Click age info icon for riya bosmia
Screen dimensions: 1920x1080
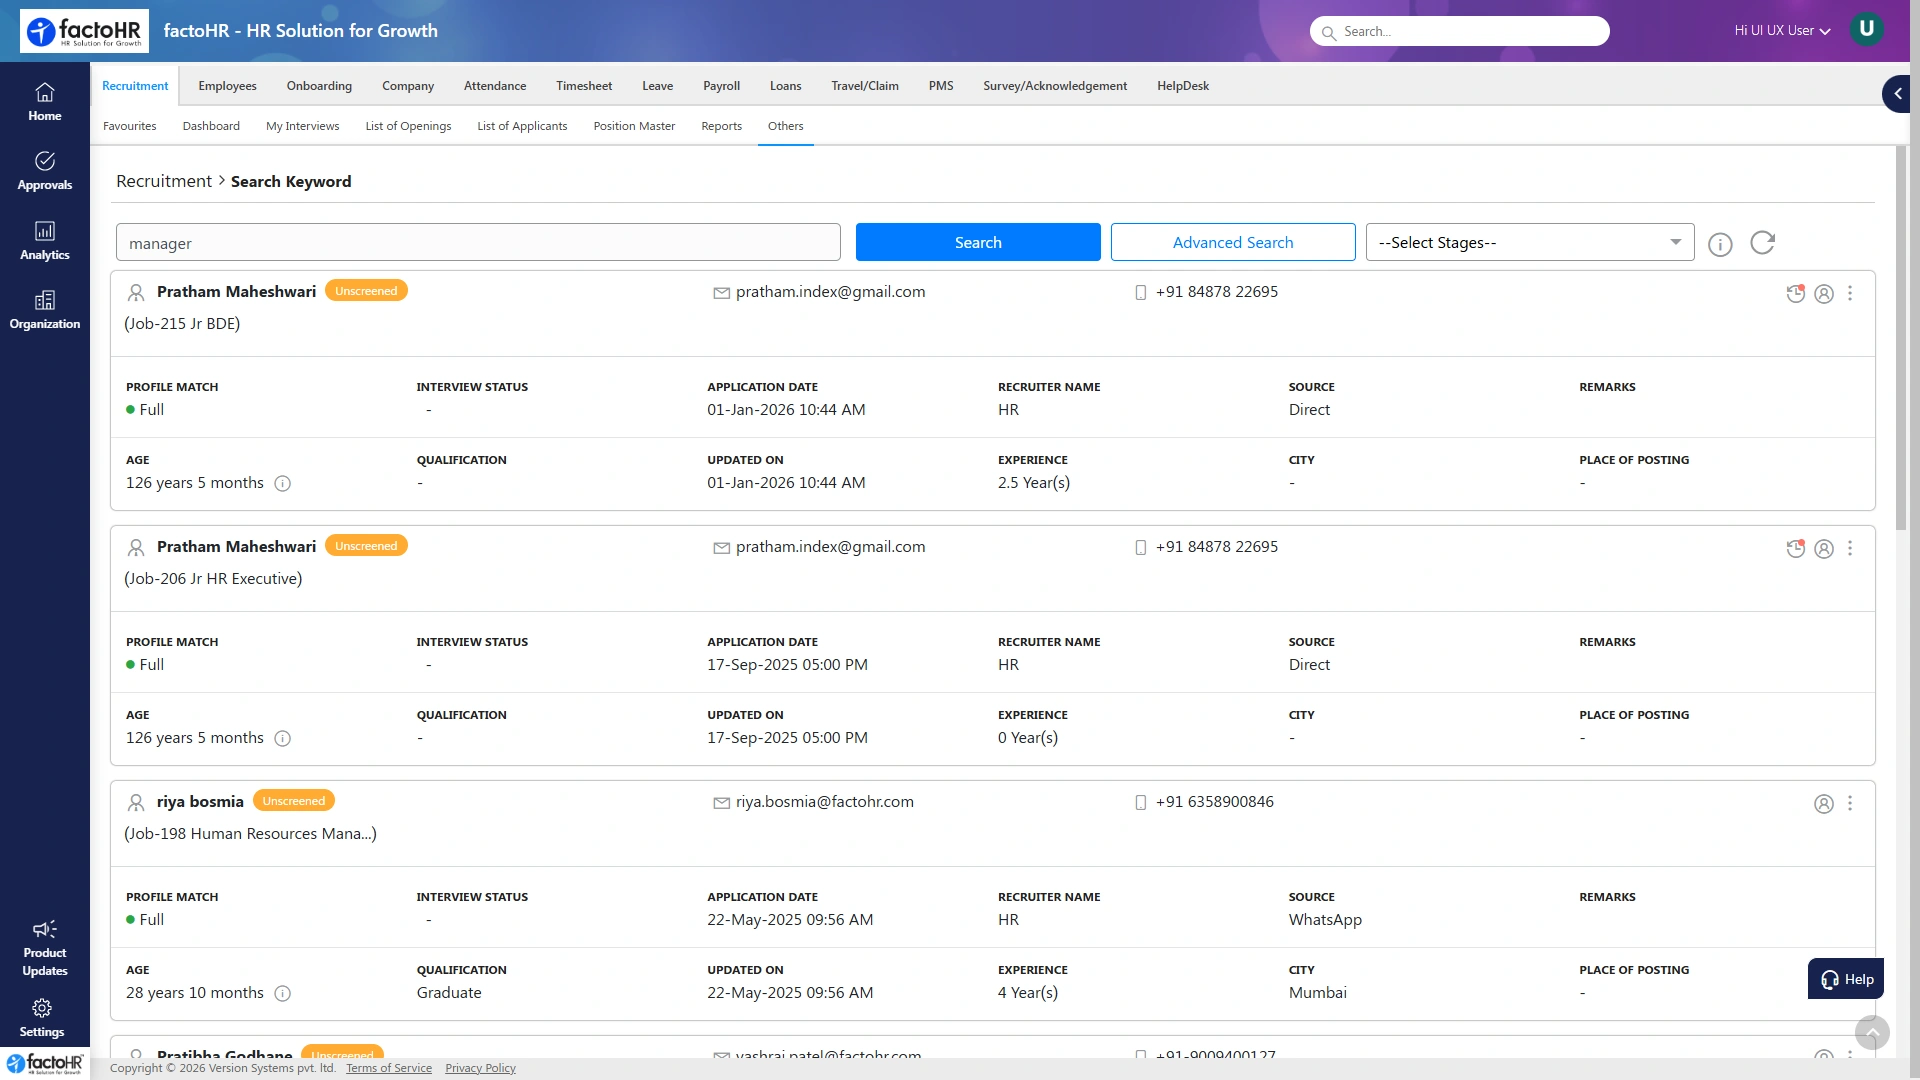pyautogui.click(x=283, y=994)
